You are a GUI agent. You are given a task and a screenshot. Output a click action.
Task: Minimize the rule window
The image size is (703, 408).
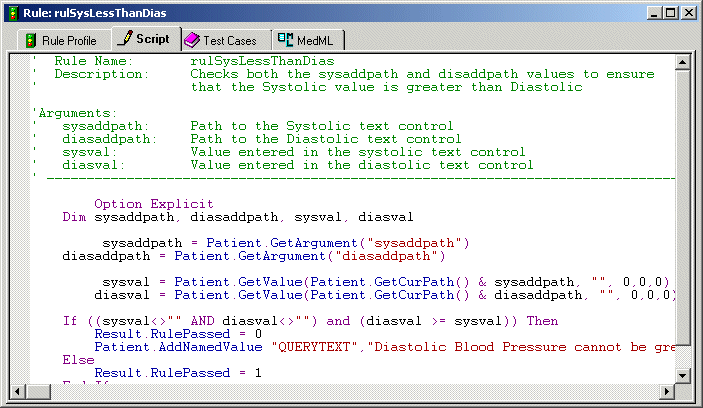click(x=655, y=13)
